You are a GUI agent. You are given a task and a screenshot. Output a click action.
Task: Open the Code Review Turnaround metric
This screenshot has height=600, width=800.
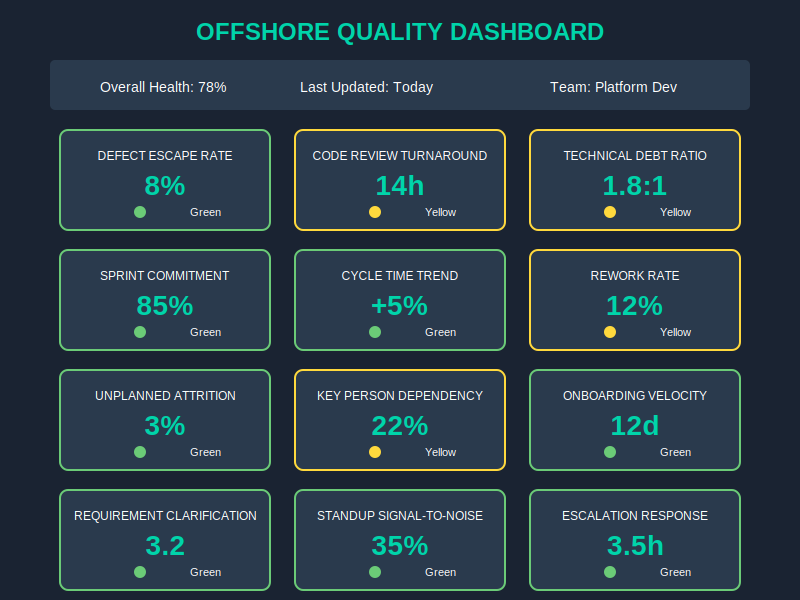pos(400,180)
